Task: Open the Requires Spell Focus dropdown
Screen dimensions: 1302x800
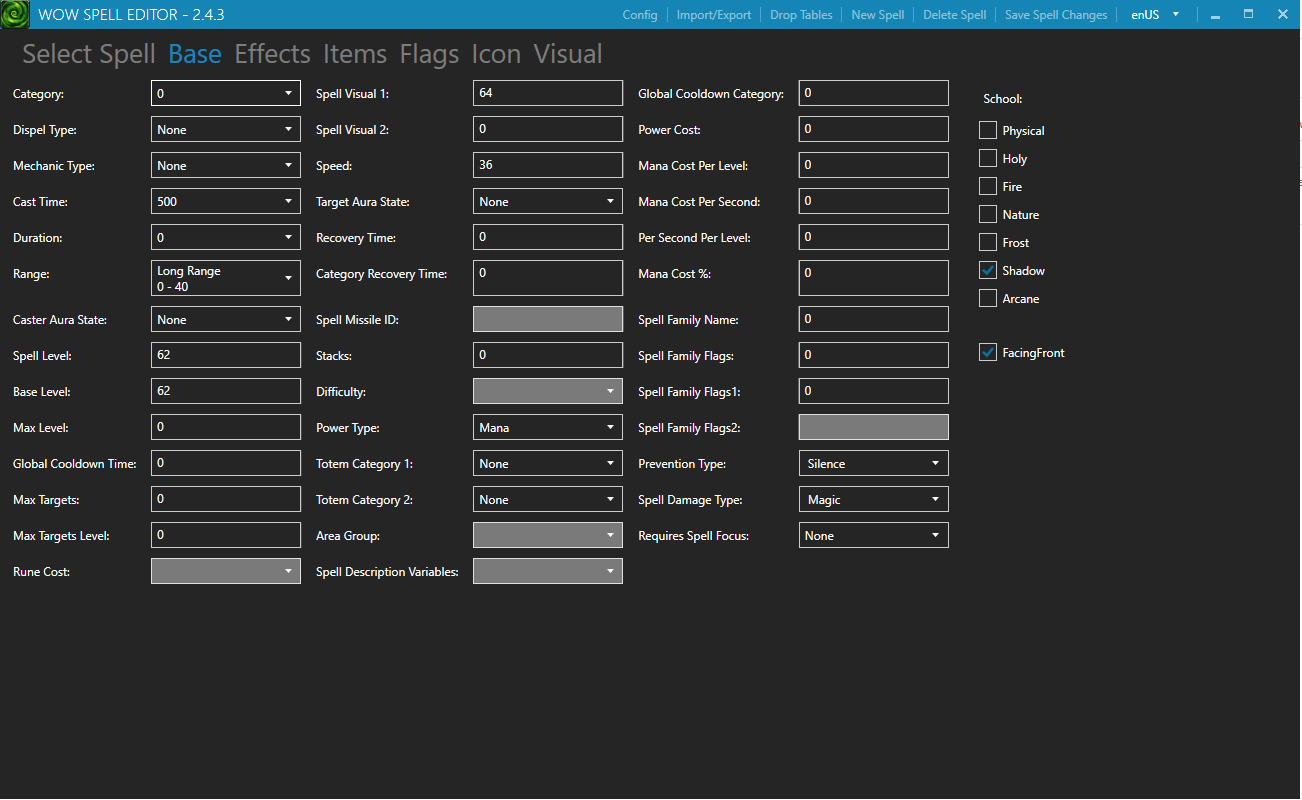Action: (872, 535)
